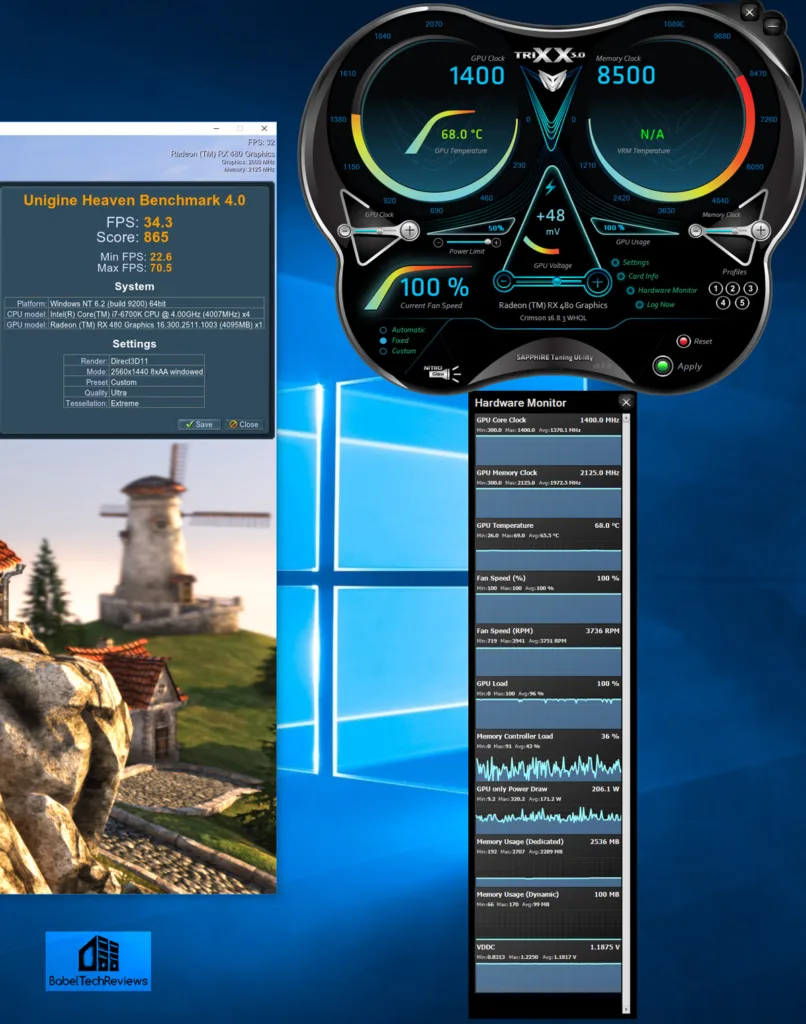Click the GPU Clock value 1400
The width and height of the screenshot is (806, 1024).
tap(477, 76)
